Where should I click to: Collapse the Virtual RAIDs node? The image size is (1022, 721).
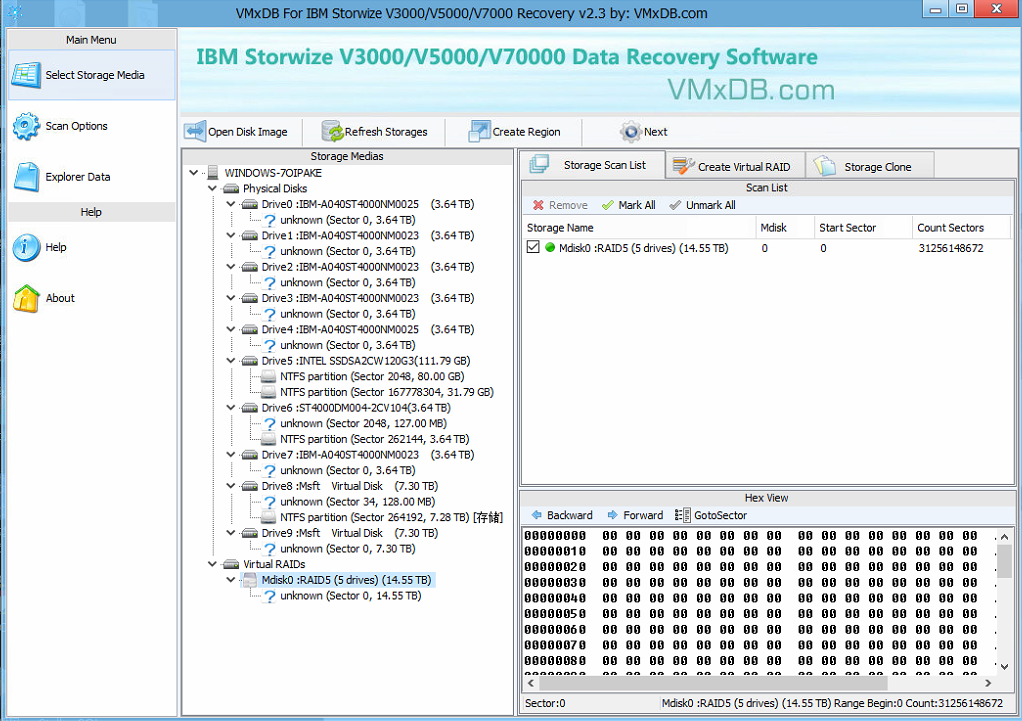pyautogui.click(x=212, y=564)
